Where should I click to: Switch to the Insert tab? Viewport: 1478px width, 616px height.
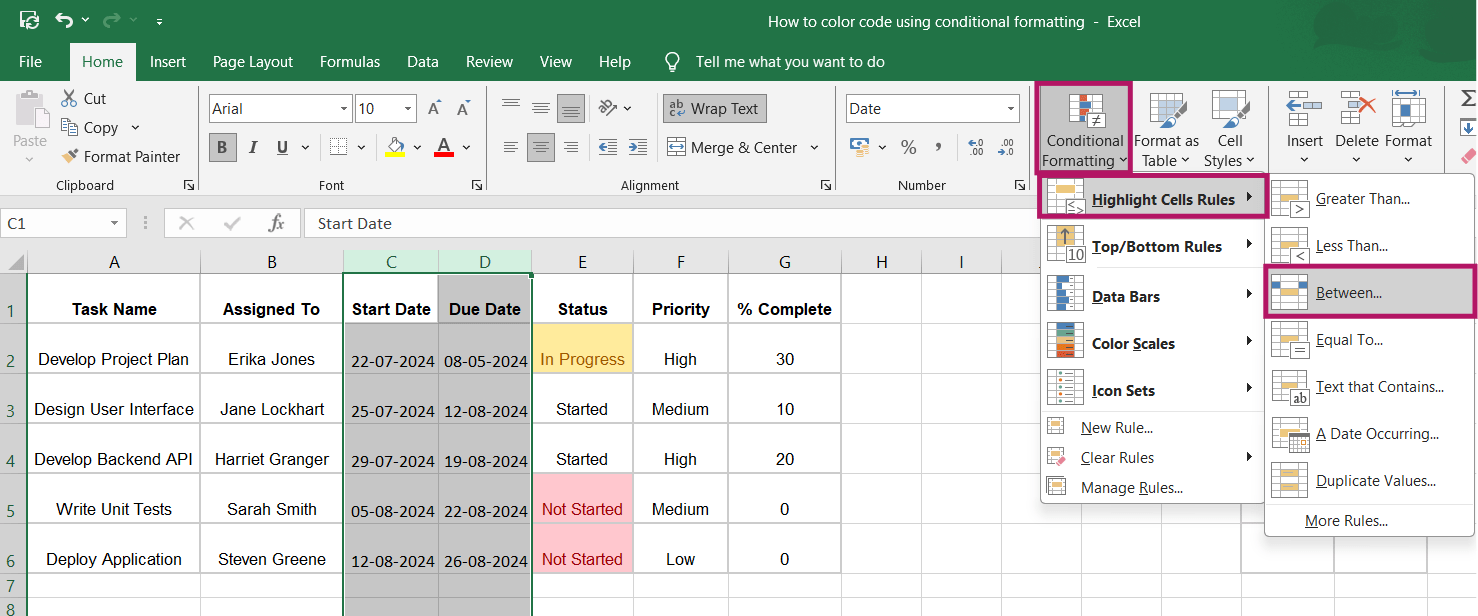tap(168, 61)
